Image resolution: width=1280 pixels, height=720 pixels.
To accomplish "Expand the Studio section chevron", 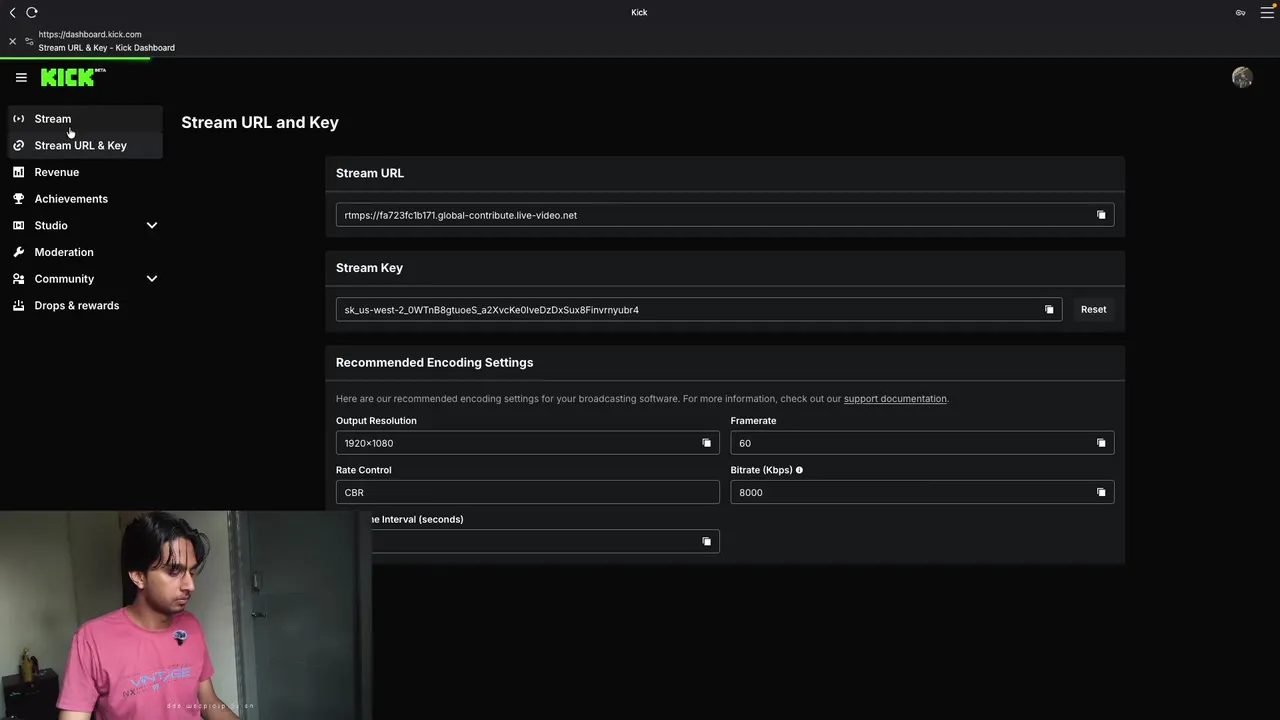I will pos(152,225).
